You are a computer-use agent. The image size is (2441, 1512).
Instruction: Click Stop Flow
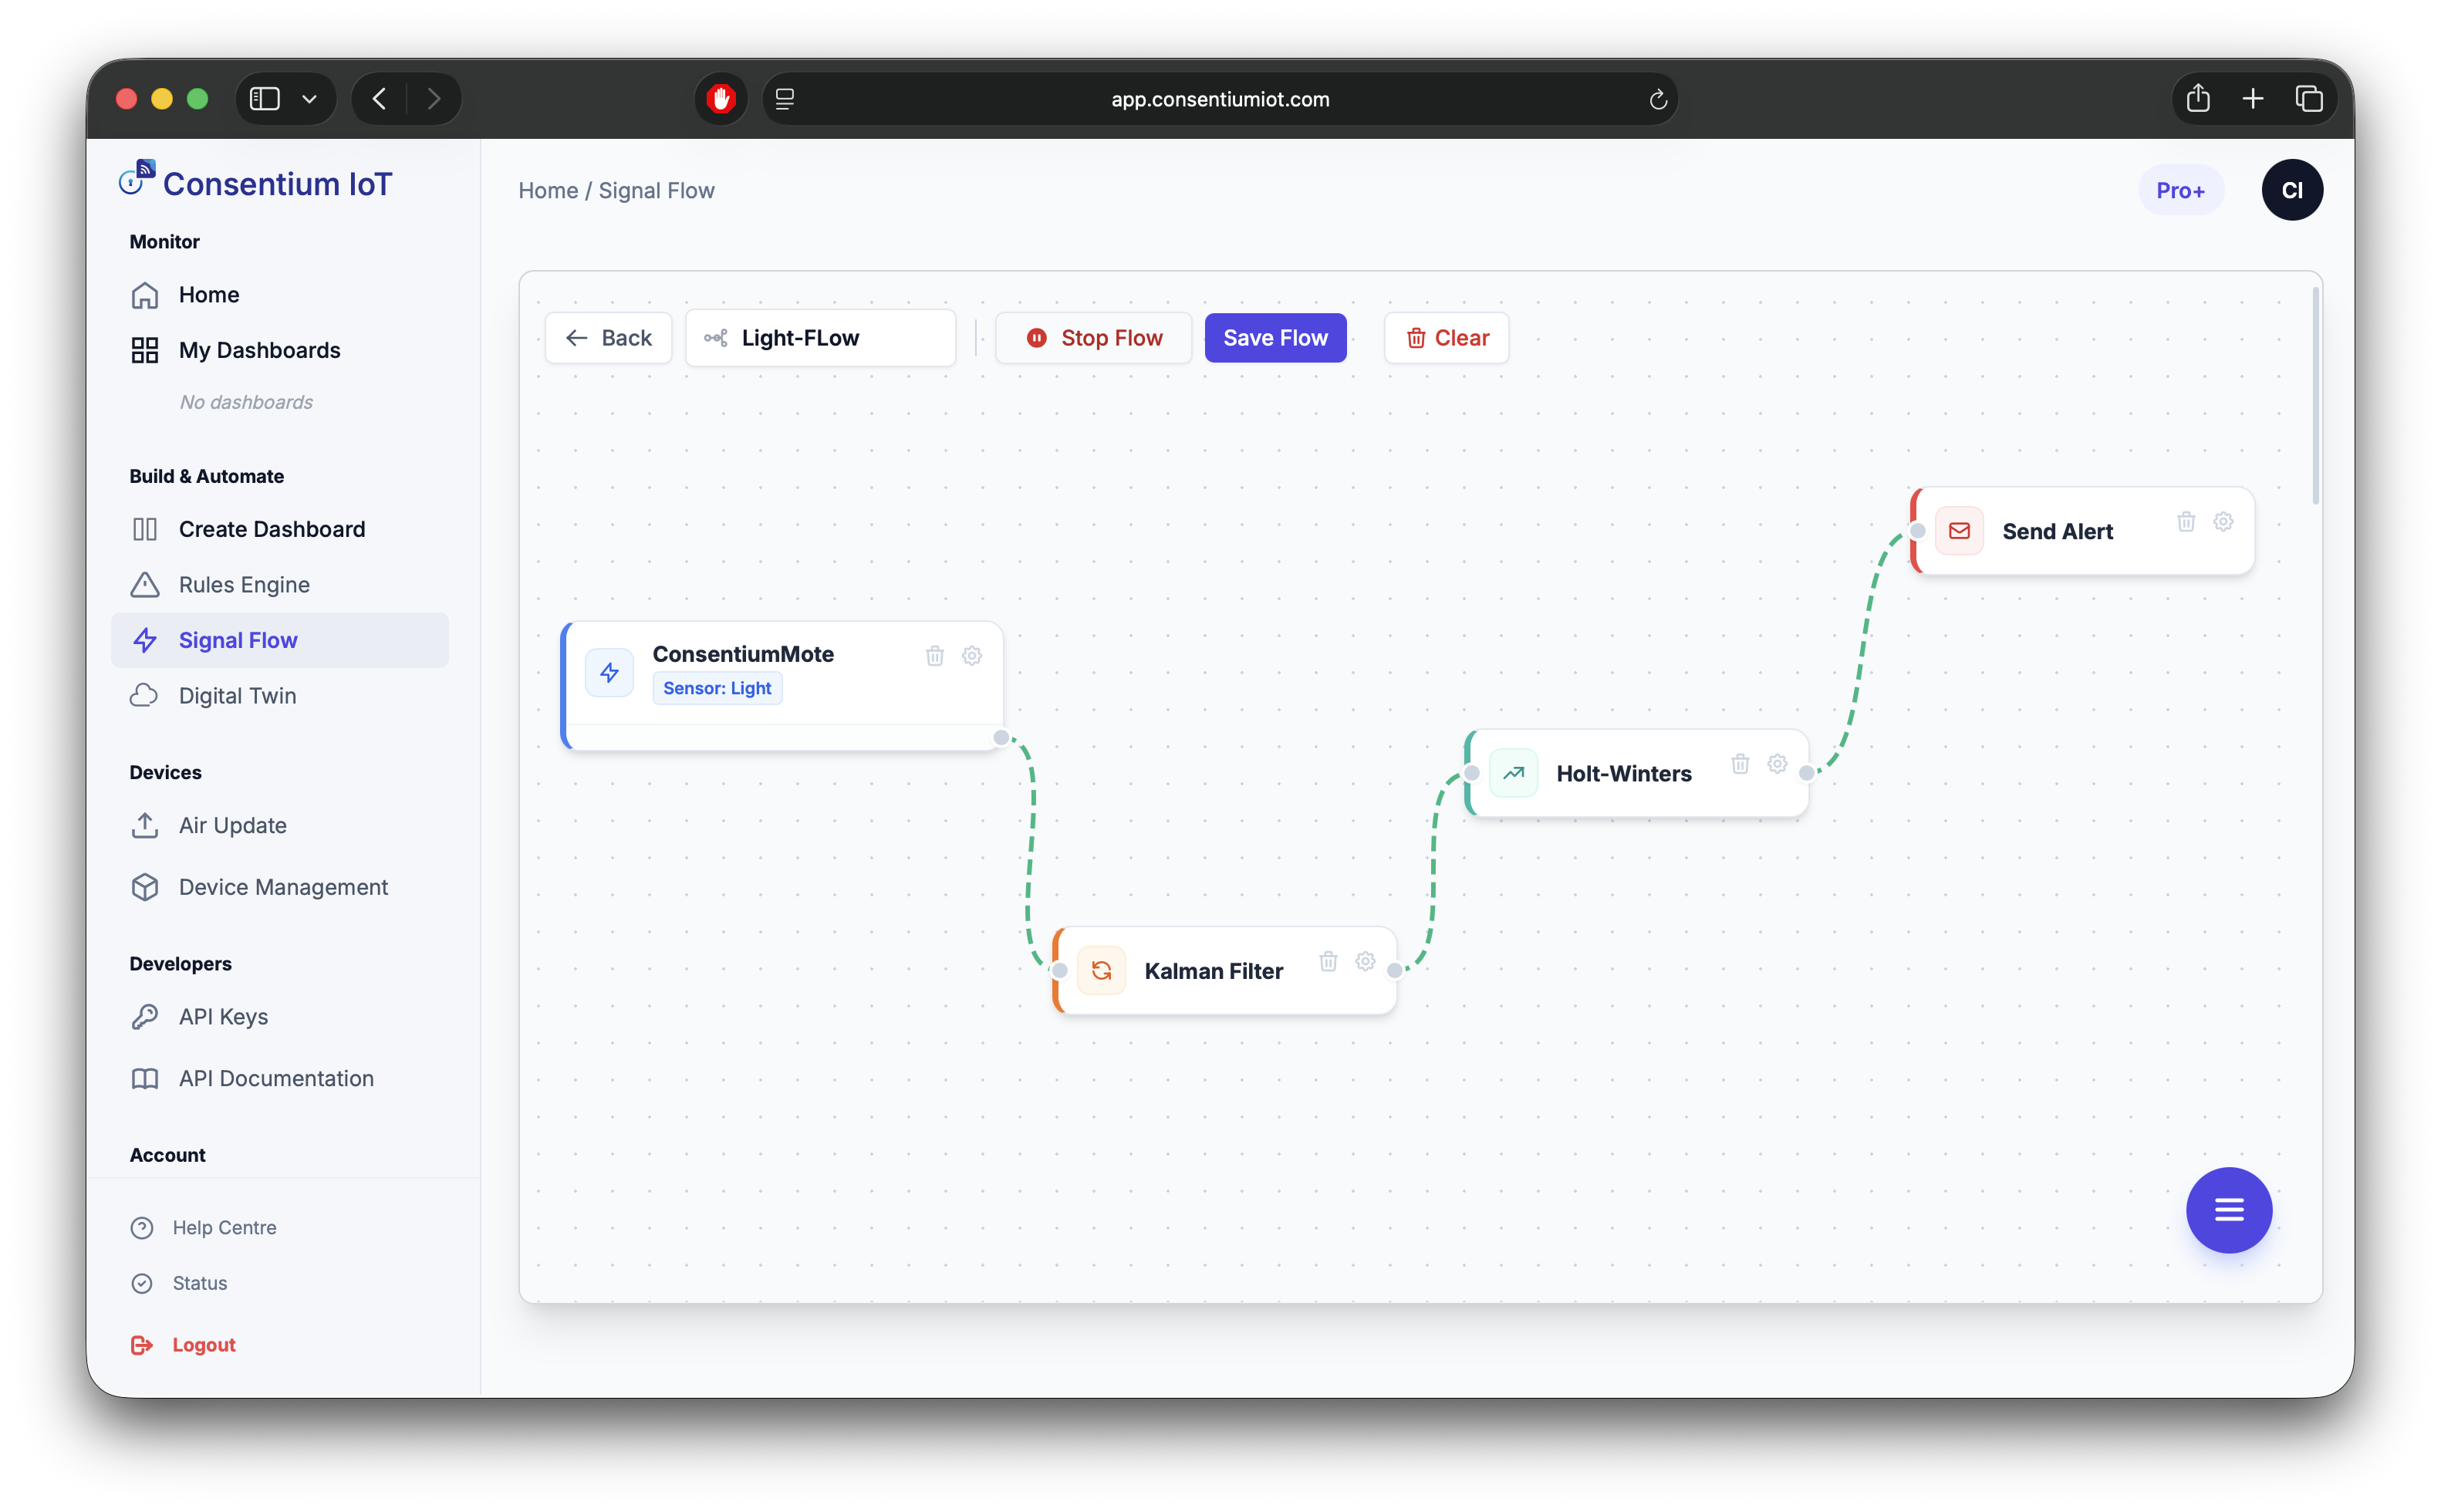point(1093,338)
